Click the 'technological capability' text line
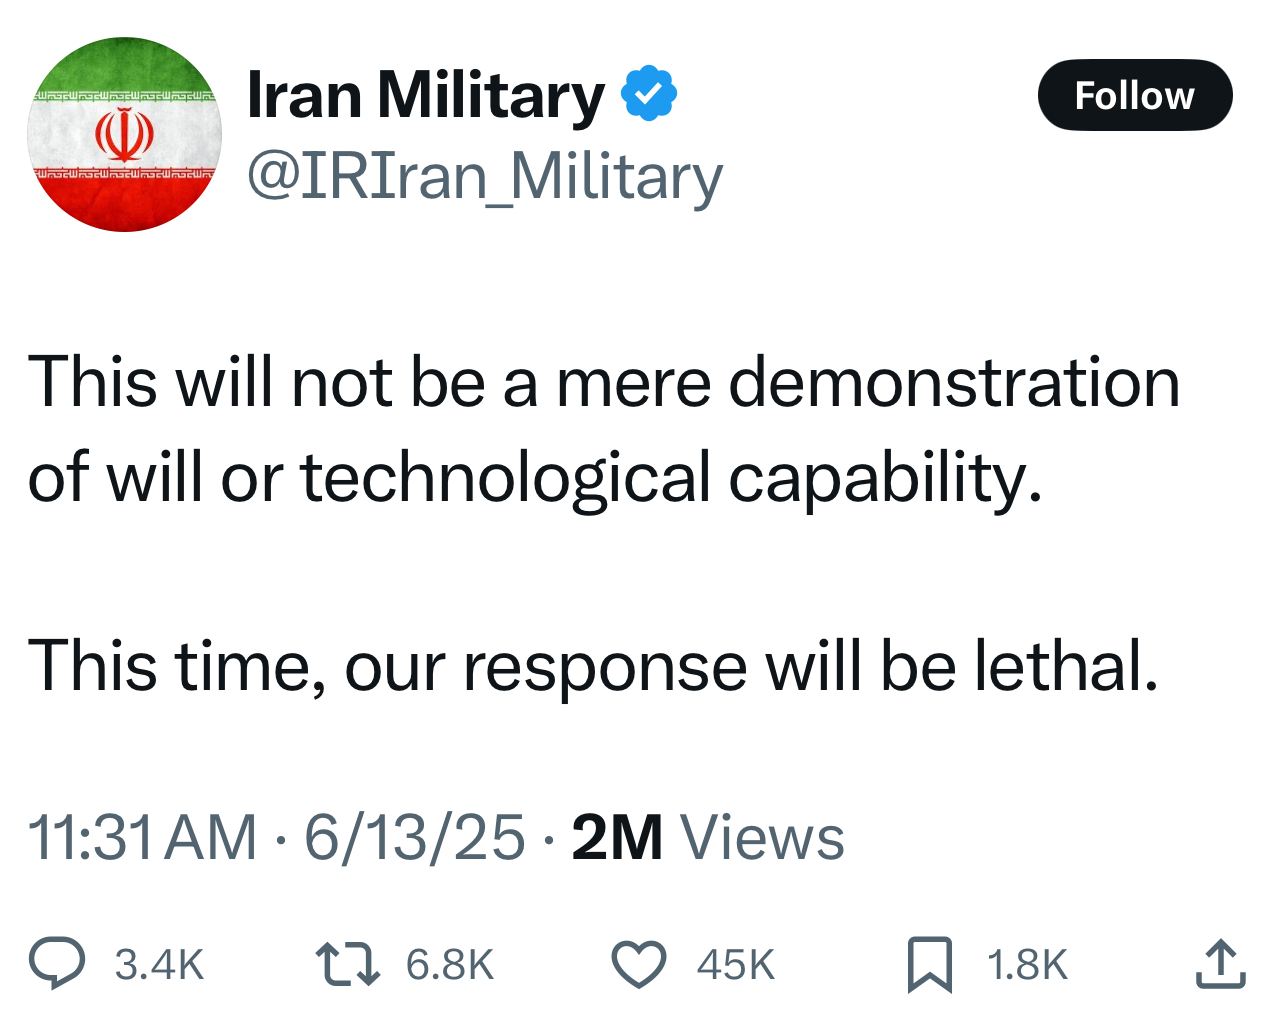The width and height of the screenshot is (1284, 1030). tap(535, 477)
